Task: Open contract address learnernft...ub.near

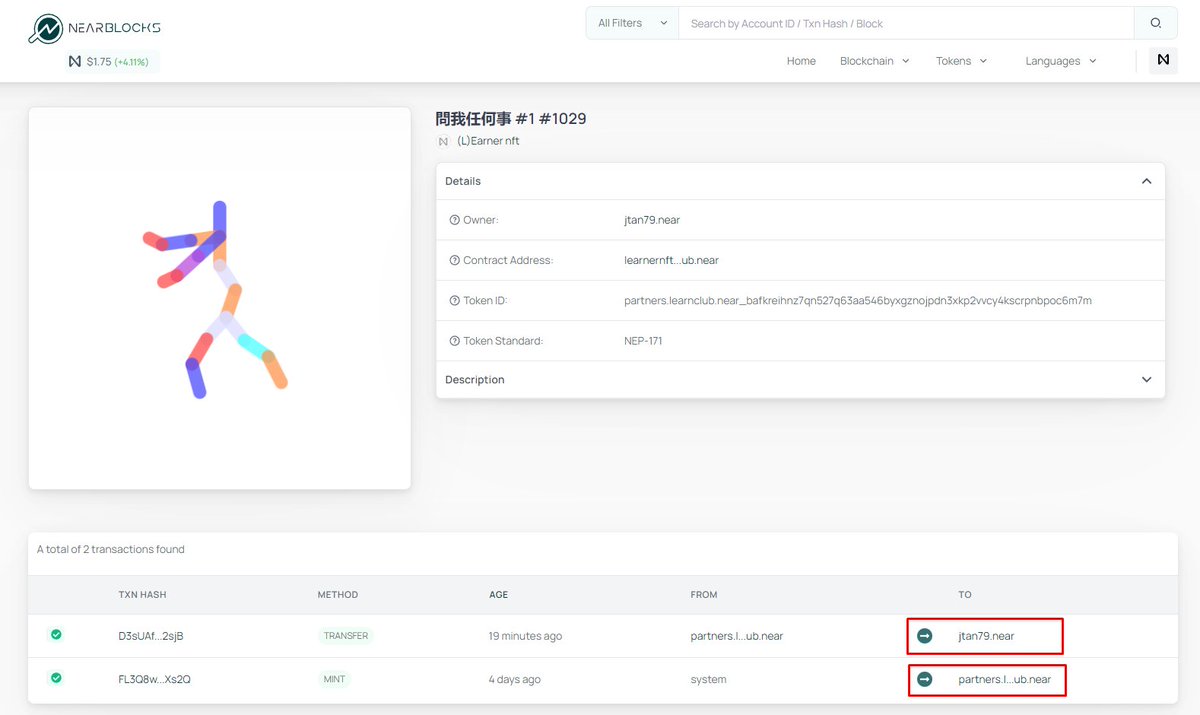Action: (x=671, y=260)
